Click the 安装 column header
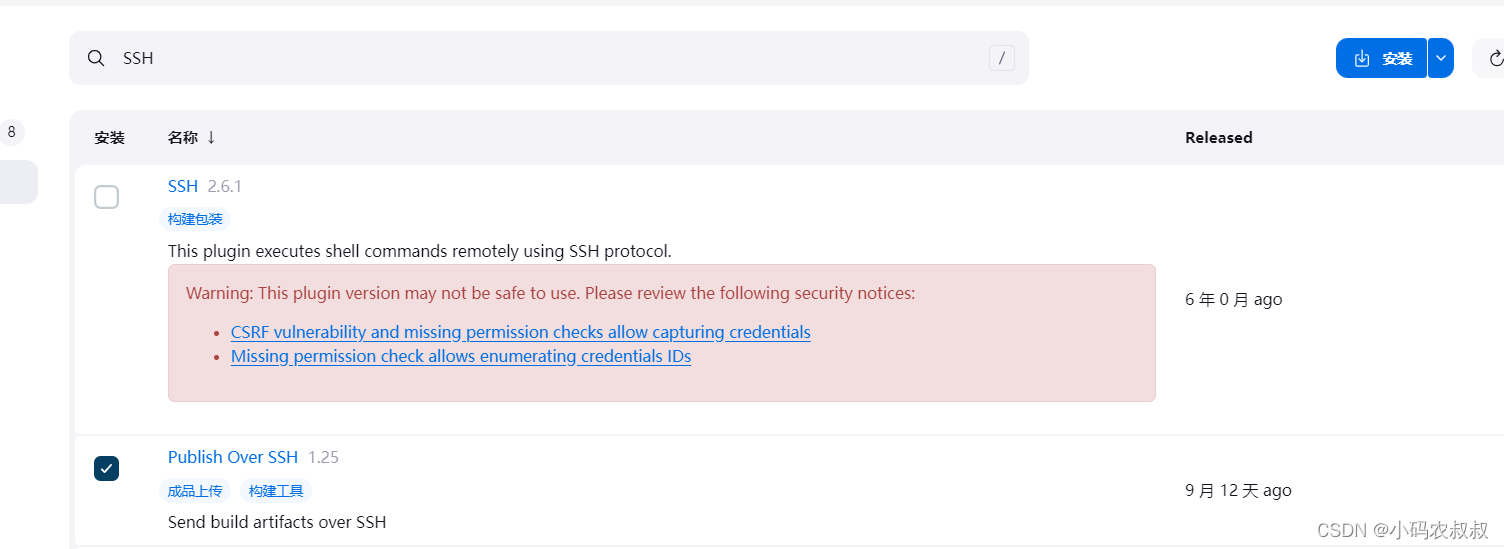 pyautogui.click(x=110, y=138)
